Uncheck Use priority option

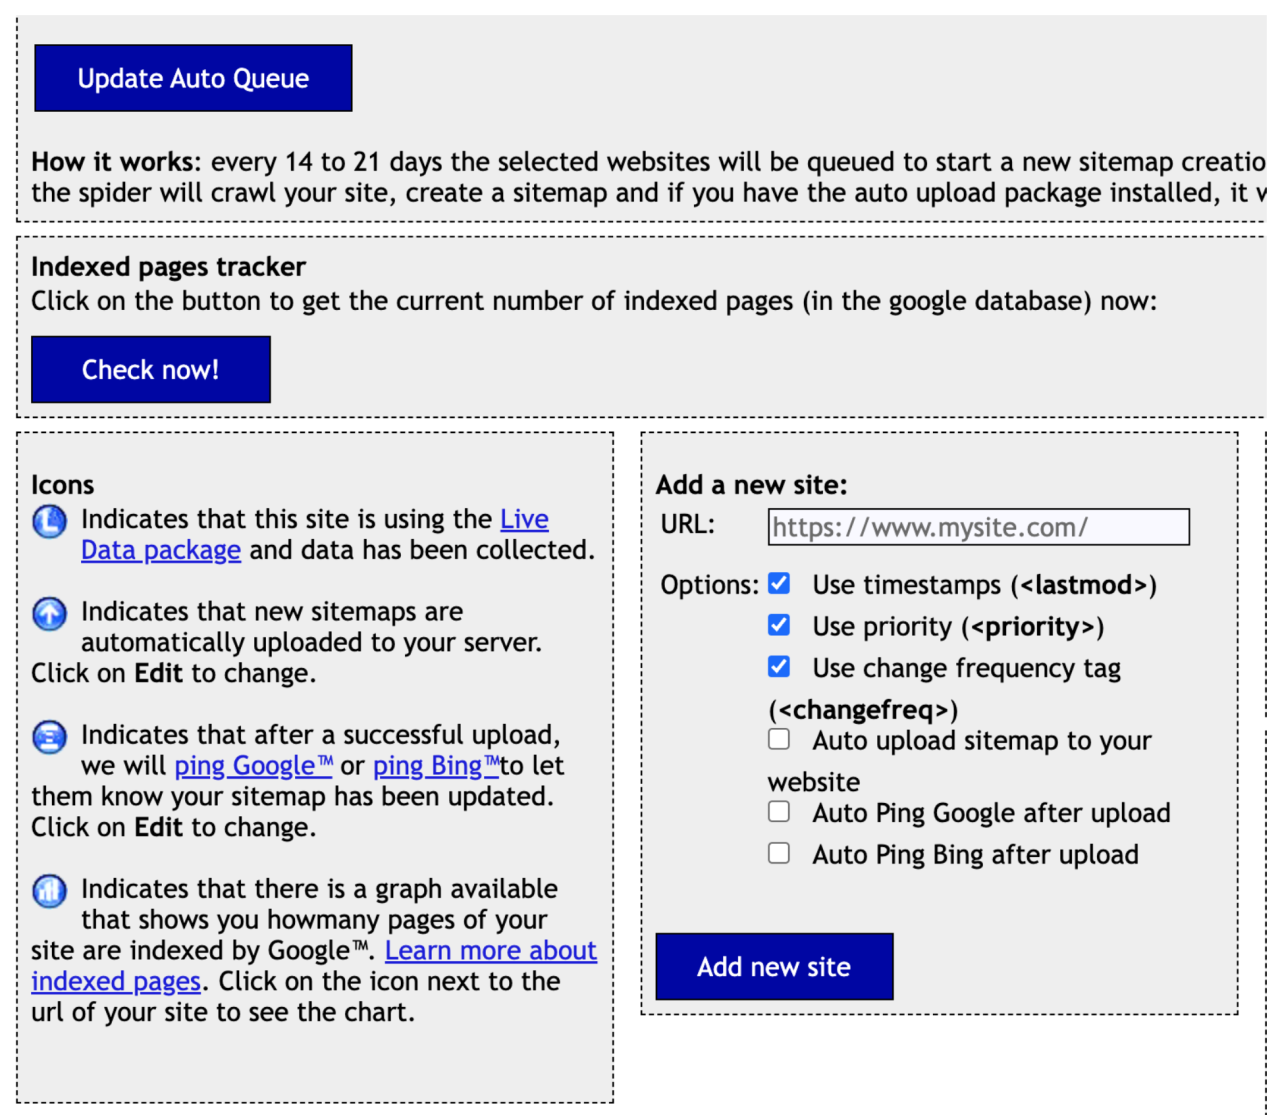click(x=779, y=625)
